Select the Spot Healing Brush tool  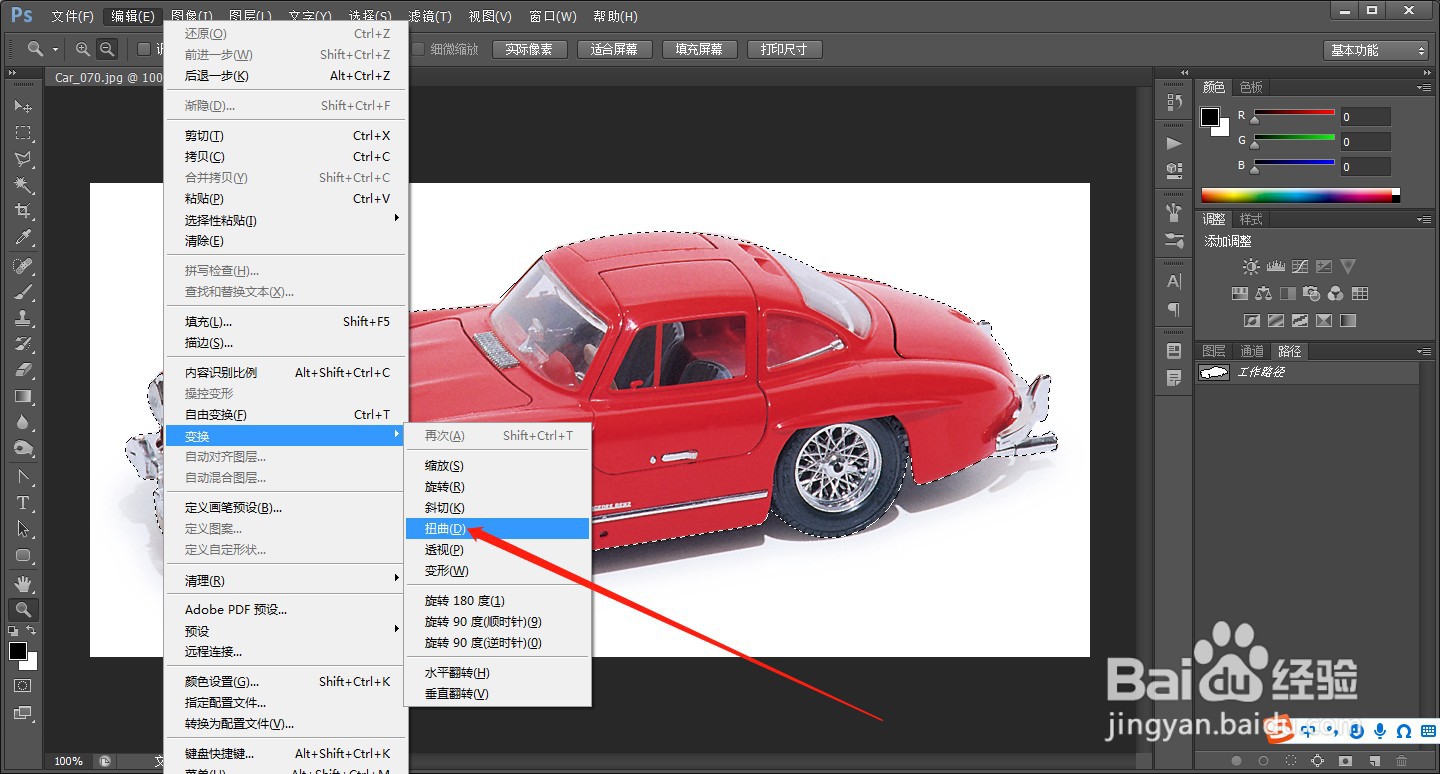[23, 266]
